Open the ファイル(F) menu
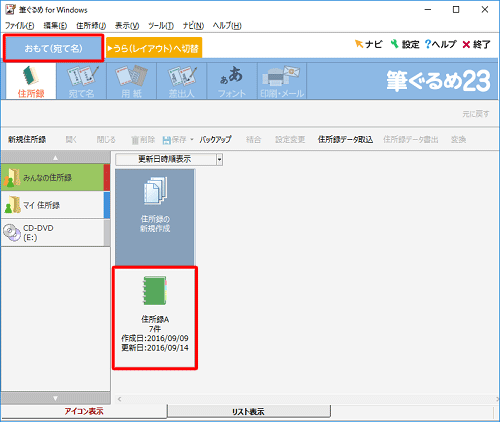The height and width of the screenshot is (422, 500). [19, 26]
